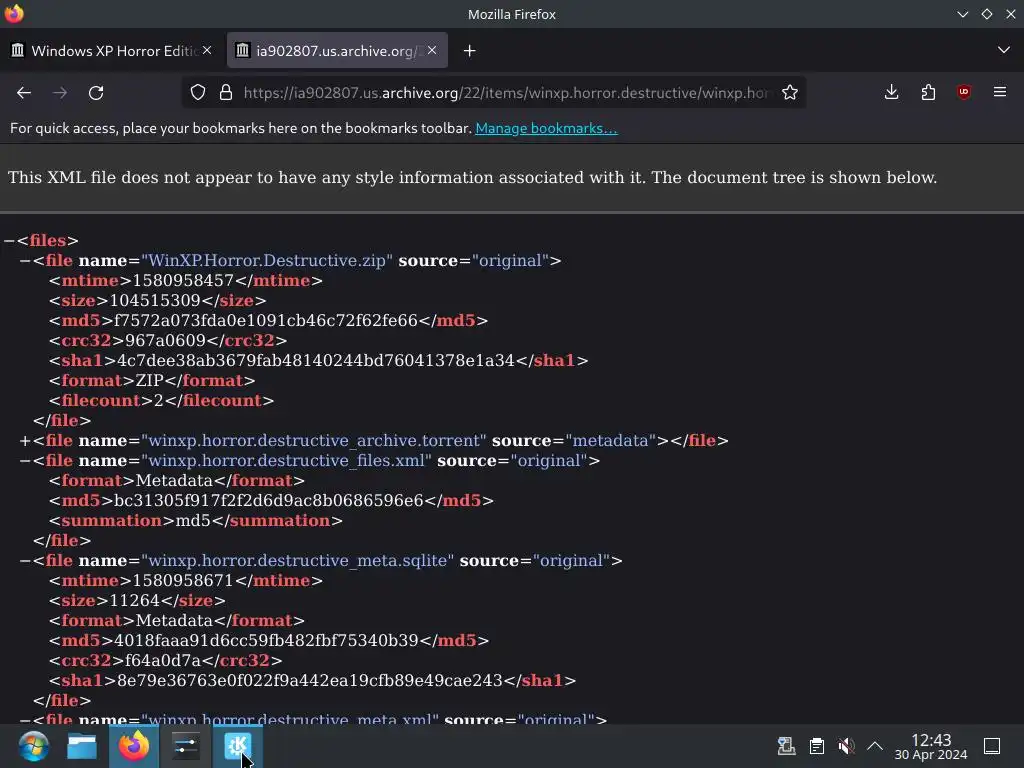The height and width of the screenshot is (768, 1024).
Task: Open the KDE app in taskbar
Action: [238, 746]
